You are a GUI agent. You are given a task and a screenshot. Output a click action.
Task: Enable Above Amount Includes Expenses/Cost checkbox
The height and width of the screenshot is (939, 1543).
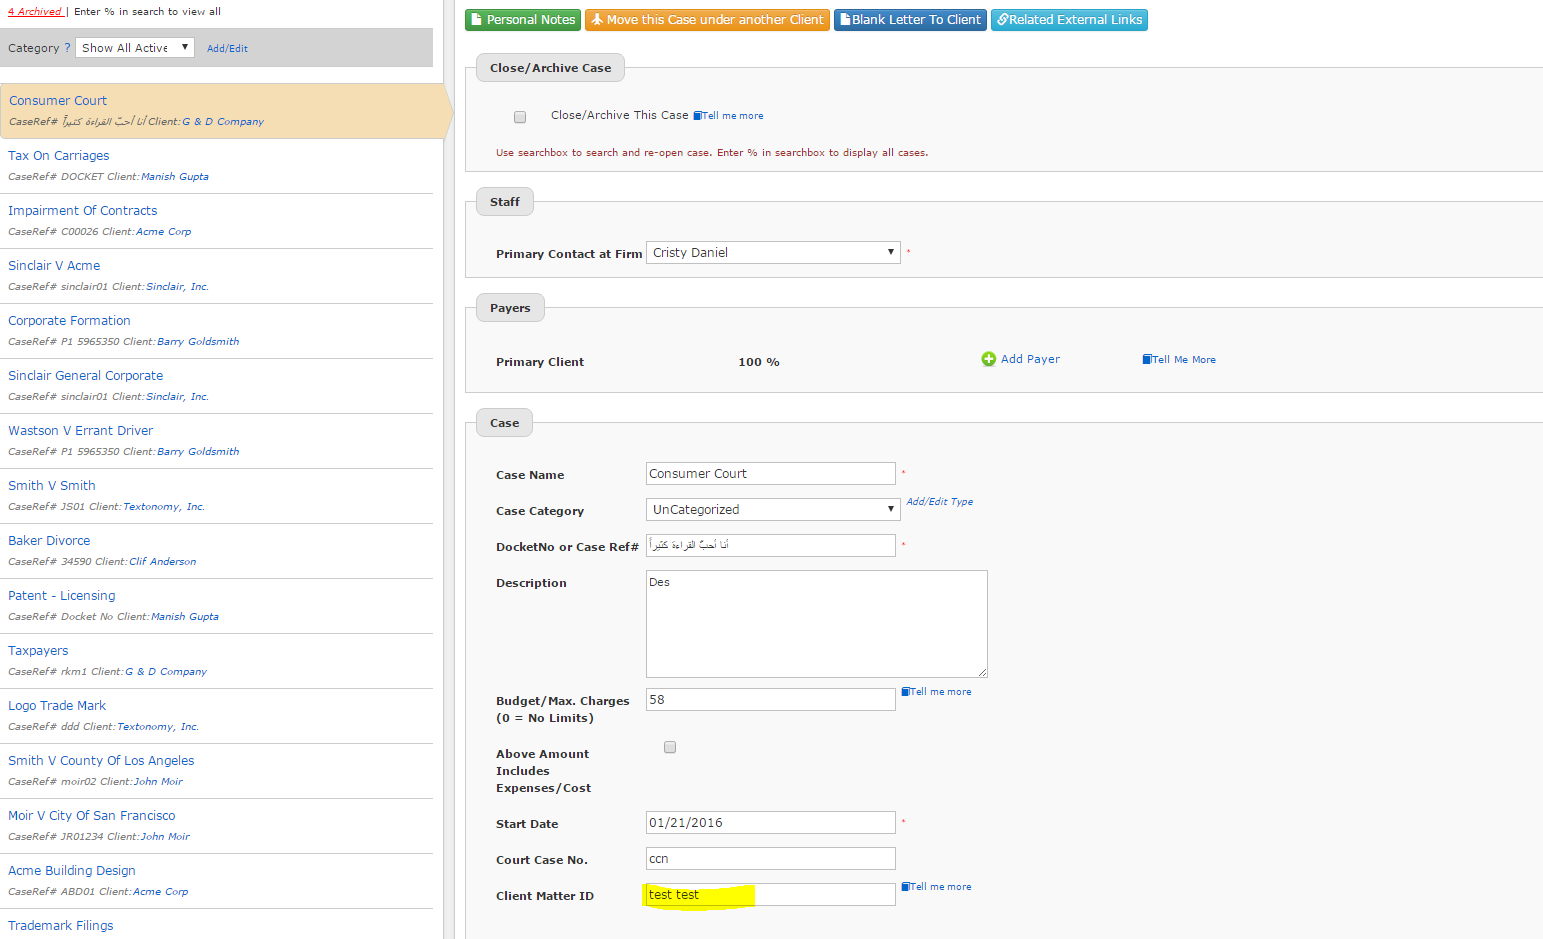[670, 747]
